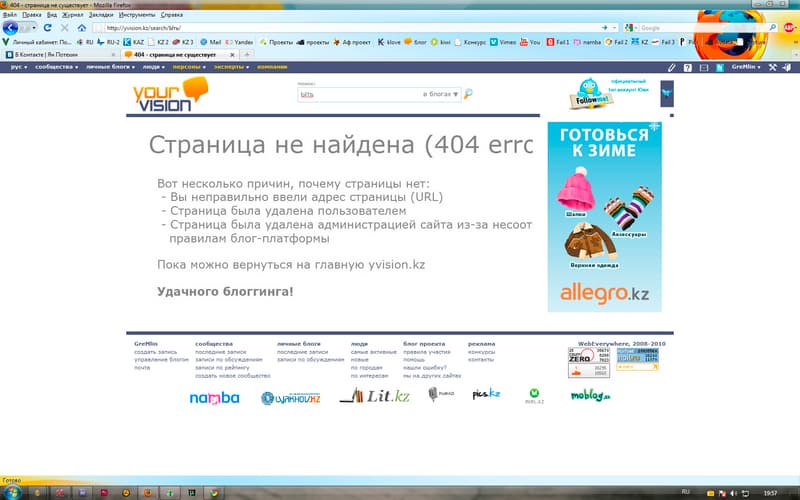Click the Chrome icon in the taskbar
Screen dimensions: 800x500
coord(214,493)
